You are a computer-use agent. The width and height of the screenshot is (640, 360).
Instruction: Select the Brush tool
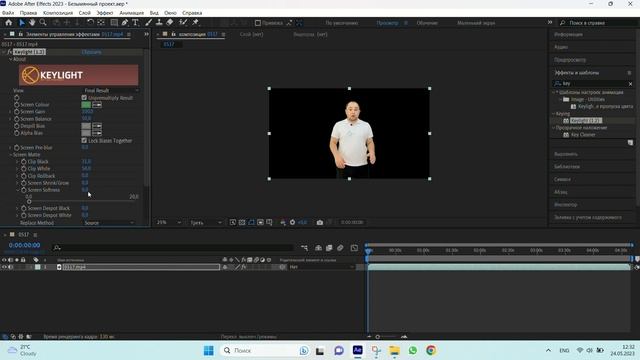pyautogui.click(x=149, y=23)
